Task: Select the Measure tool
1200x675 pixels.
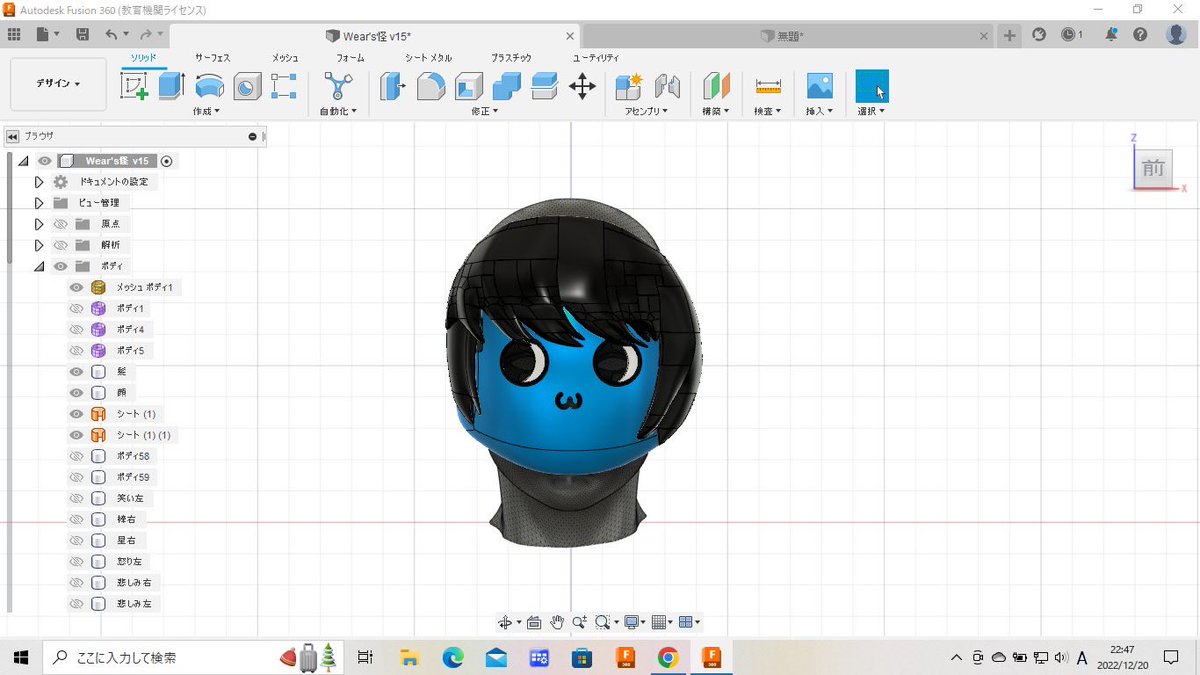Action: 768,87
